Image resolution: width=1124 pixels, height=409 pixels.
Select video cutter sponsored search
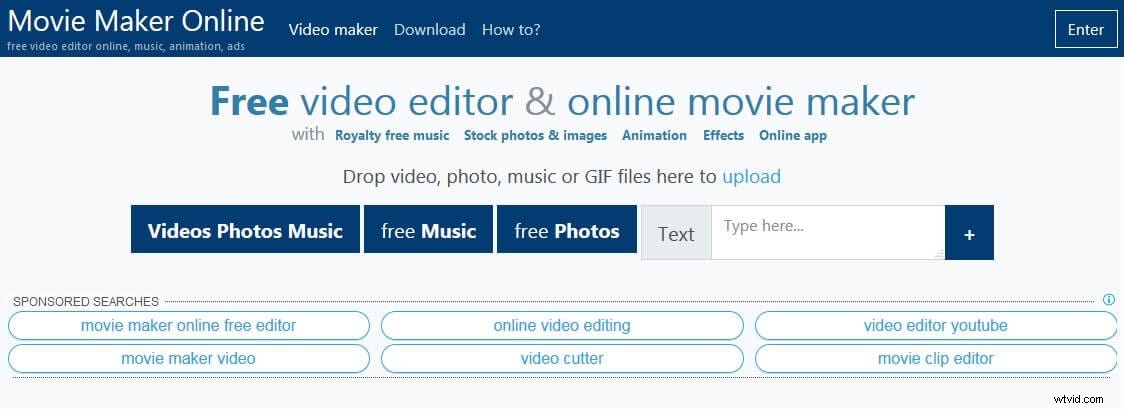point(562,358)
